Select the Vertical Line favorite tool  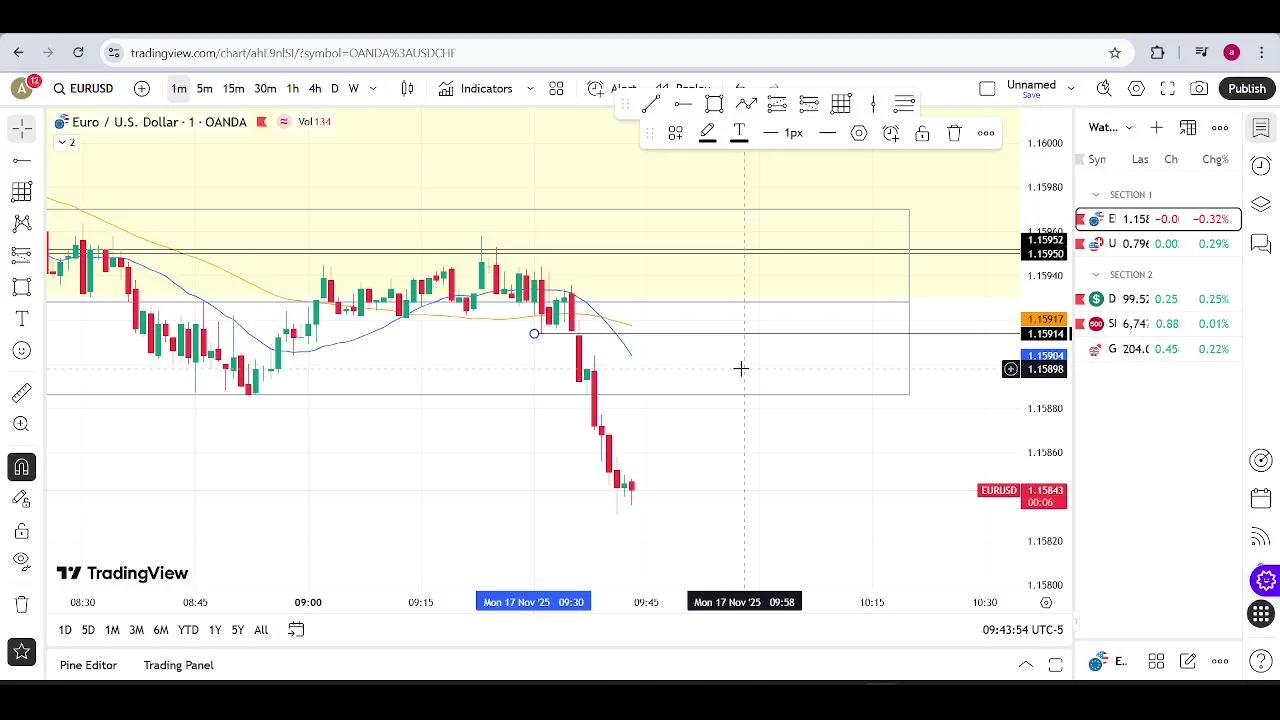873,104
